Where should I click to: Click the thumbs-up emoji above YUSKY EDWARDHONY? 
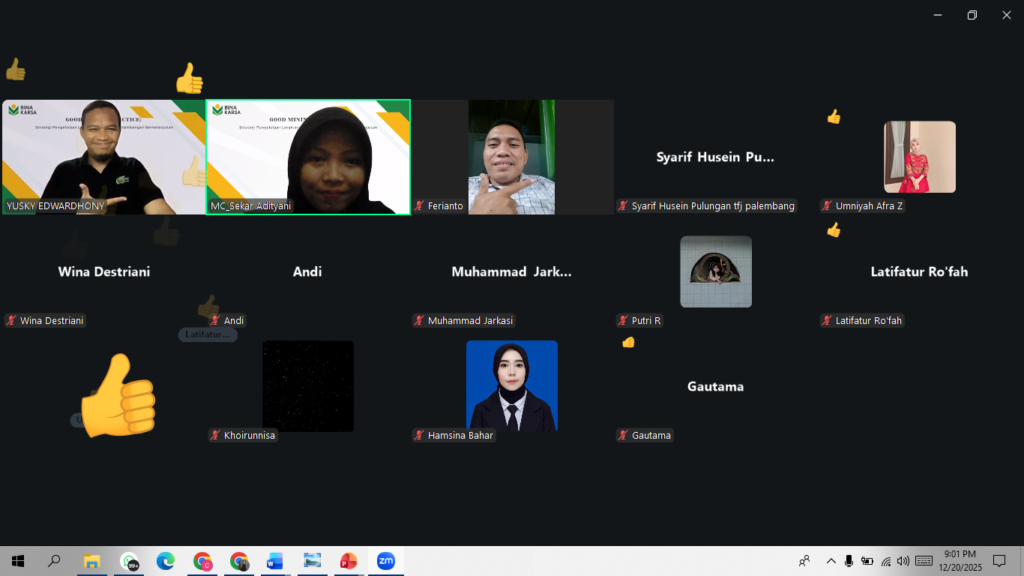click(16, 70)
